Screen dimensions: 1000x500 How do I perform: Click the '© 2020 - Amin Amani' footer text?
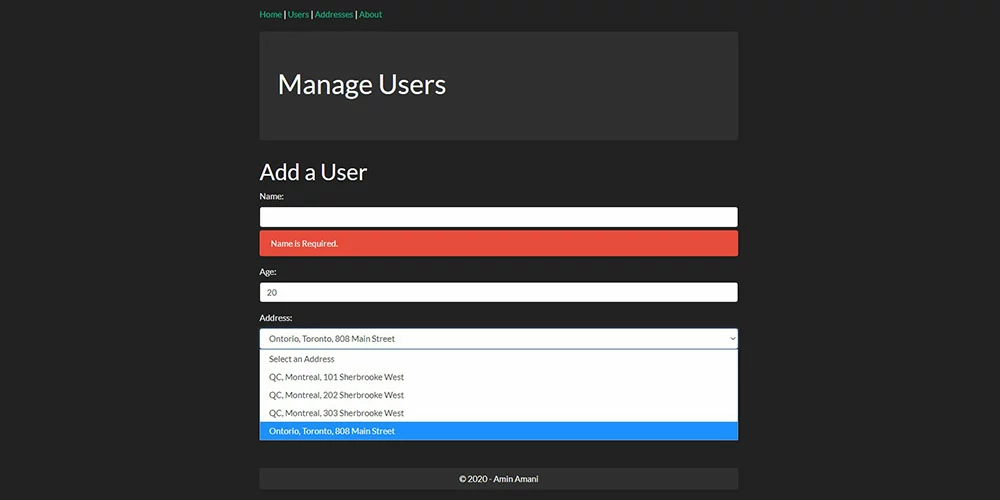[499, 479]
